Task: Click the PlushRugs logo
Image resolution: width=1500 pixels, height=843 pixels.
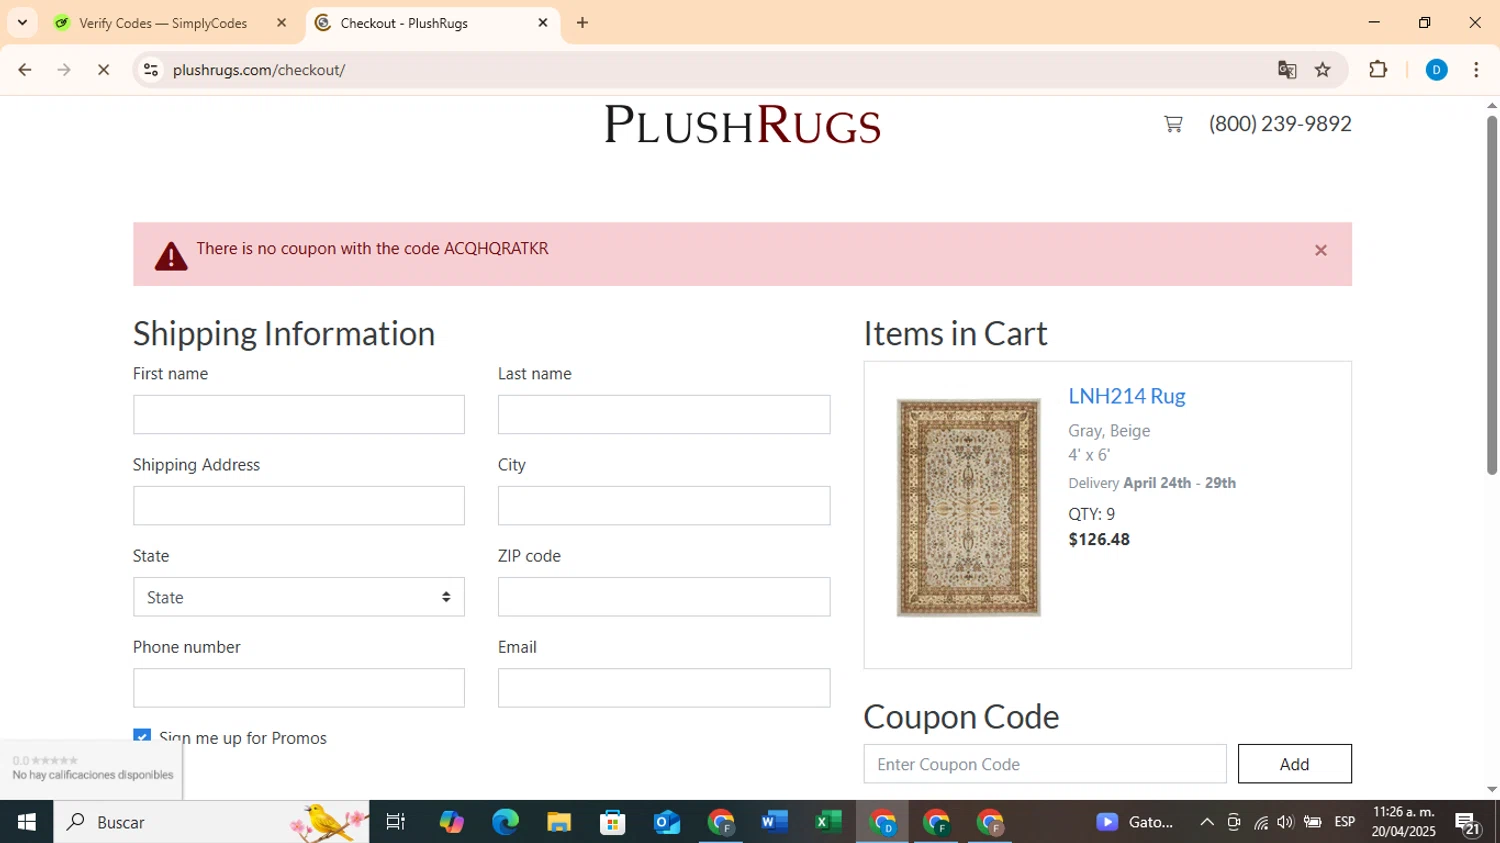Action: point(742,125)
